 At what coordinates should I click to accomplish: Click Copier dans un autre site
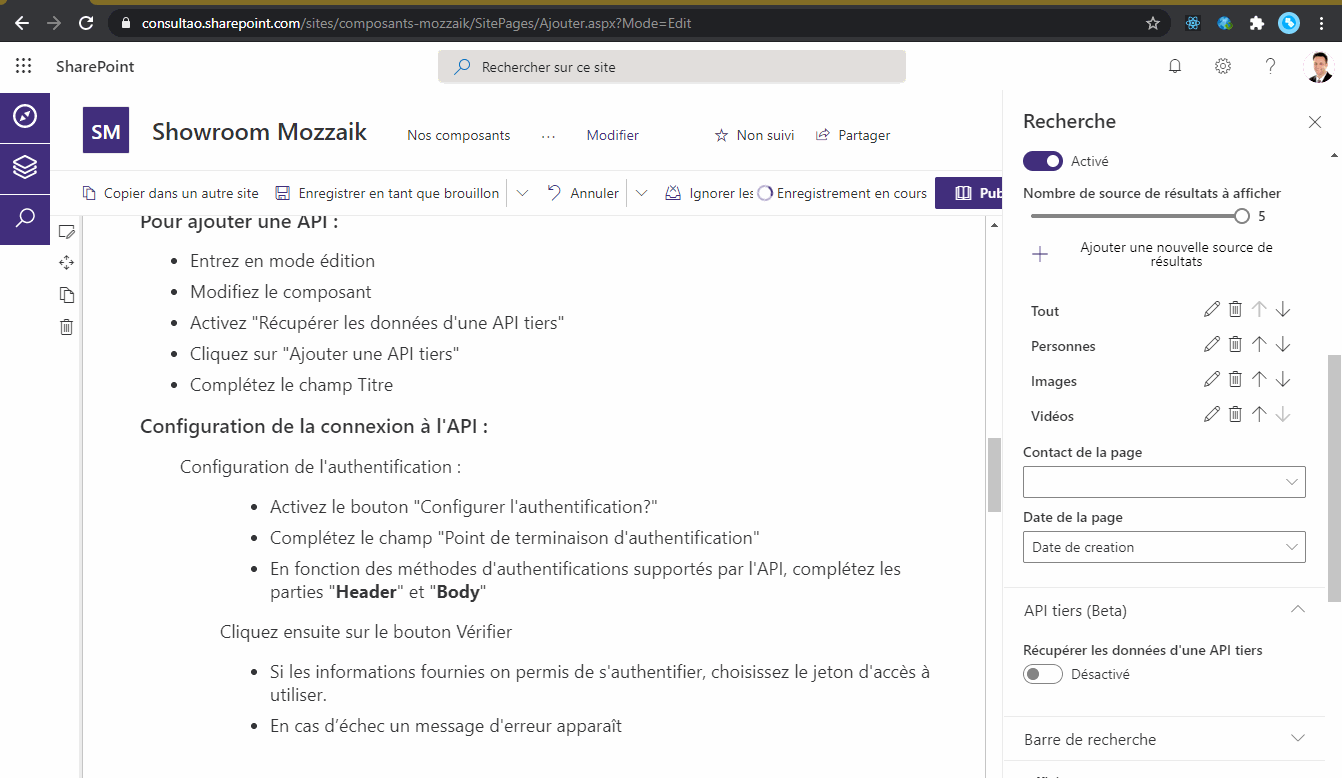coord(170,193)
